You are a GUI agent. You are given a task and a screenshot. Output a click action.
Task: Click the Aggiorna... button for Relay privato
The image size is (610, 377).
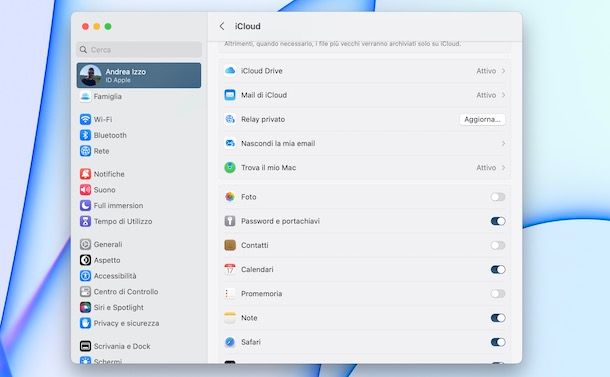(x=482, y=119)
